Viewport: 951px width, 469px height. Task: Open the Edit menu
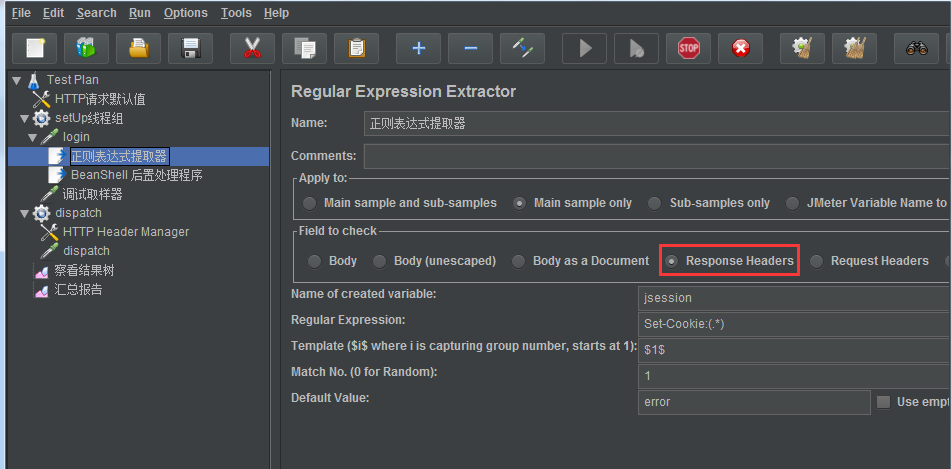(53, 13)
